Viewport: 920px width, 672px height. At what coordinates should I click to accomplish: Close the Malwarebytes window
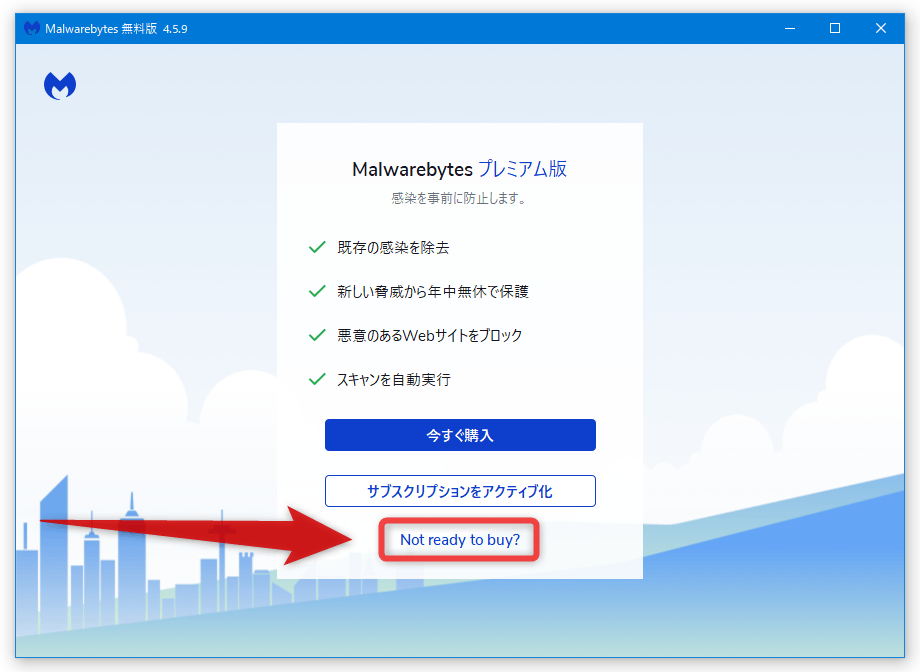point(881,28)
